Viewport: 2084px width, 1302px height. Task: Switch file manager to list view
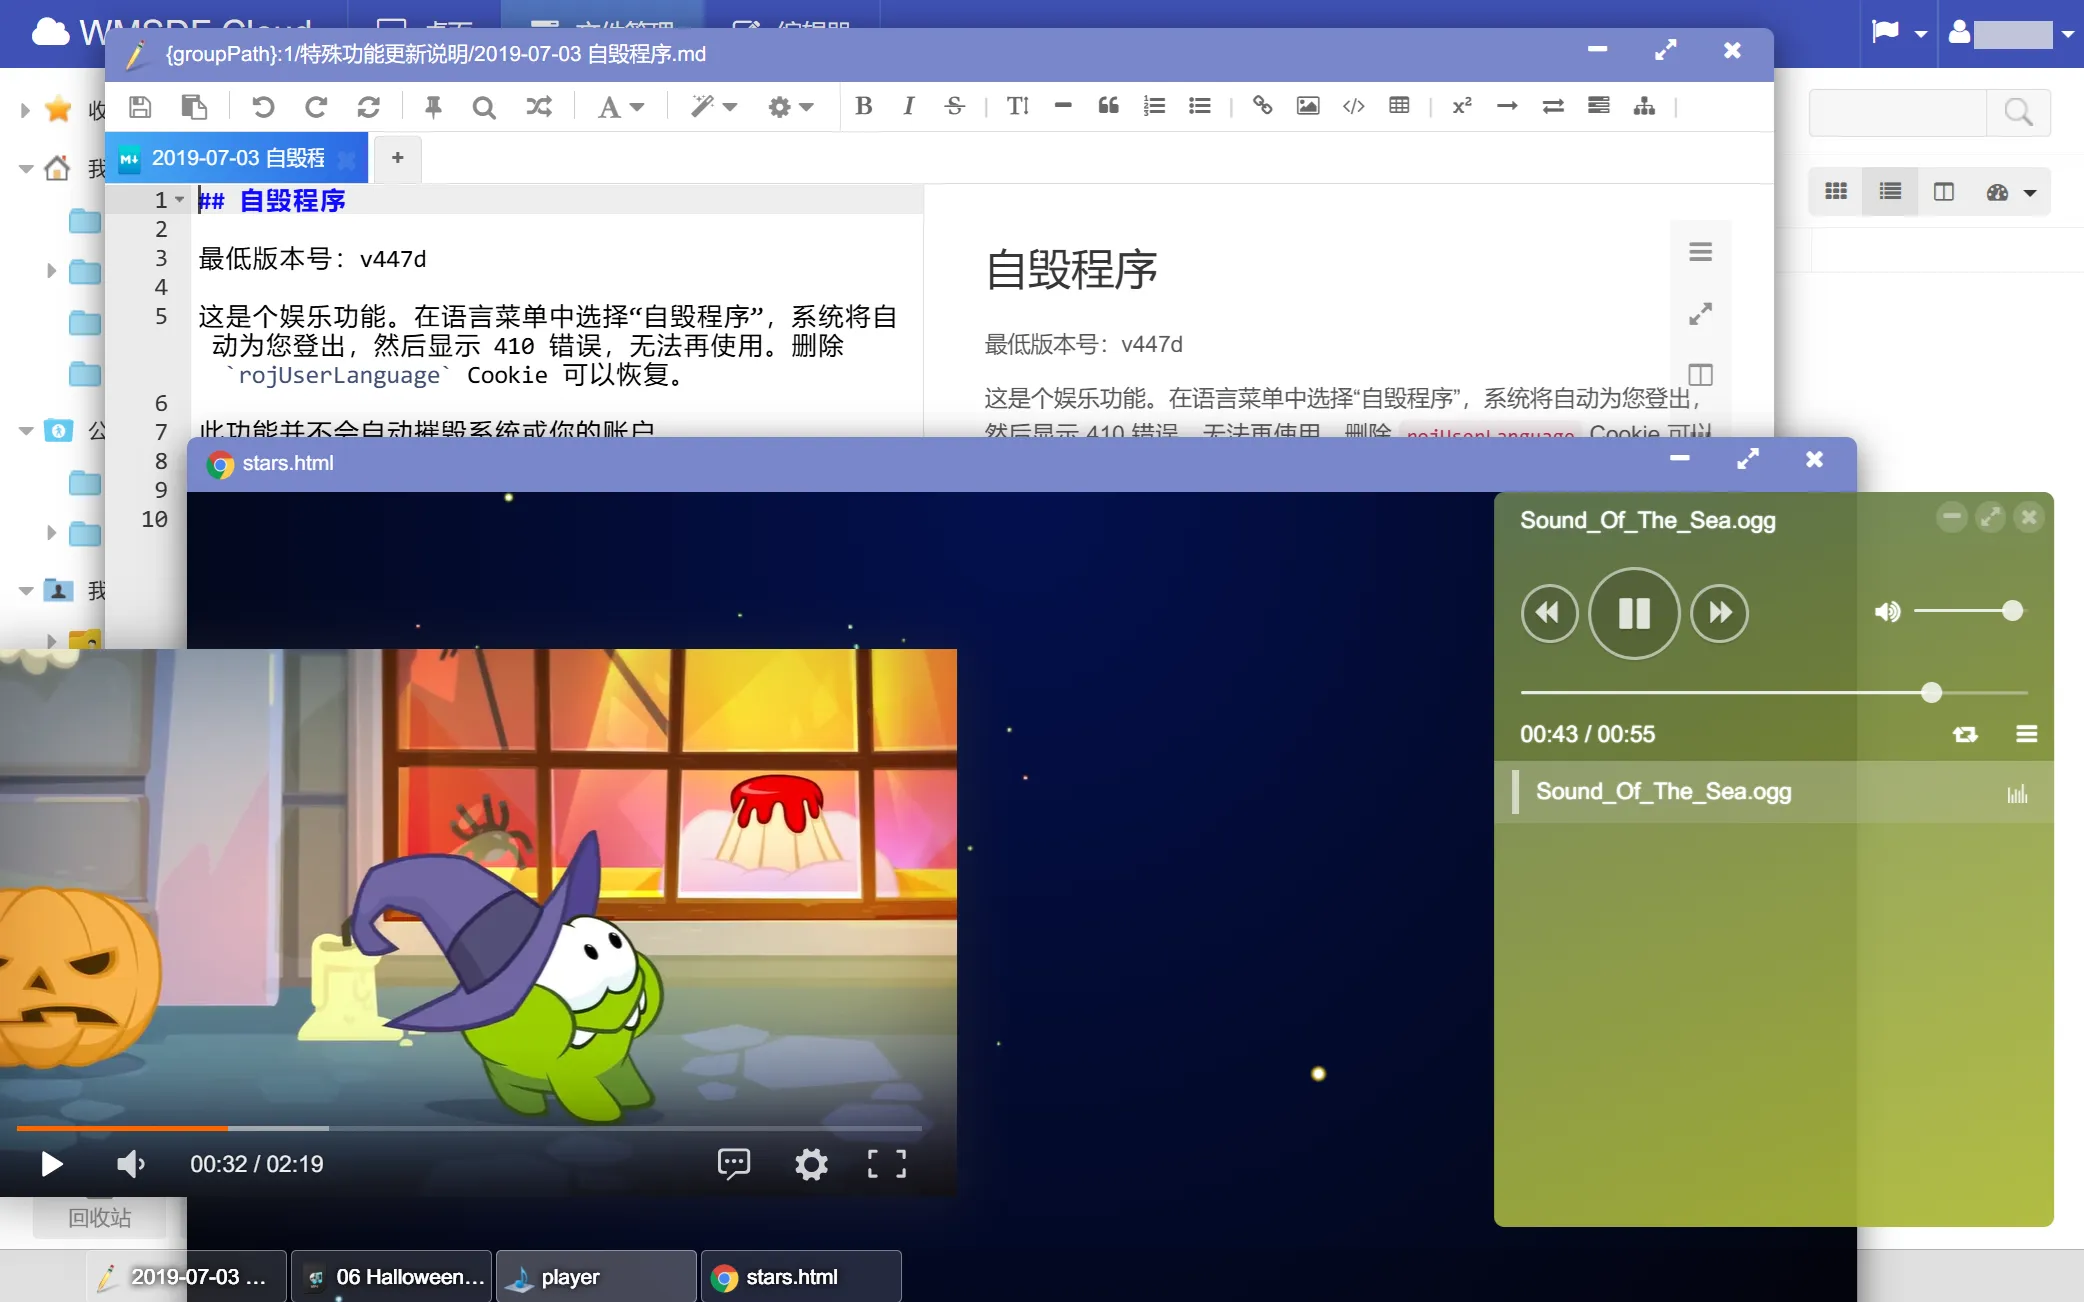coord(1890,192)
